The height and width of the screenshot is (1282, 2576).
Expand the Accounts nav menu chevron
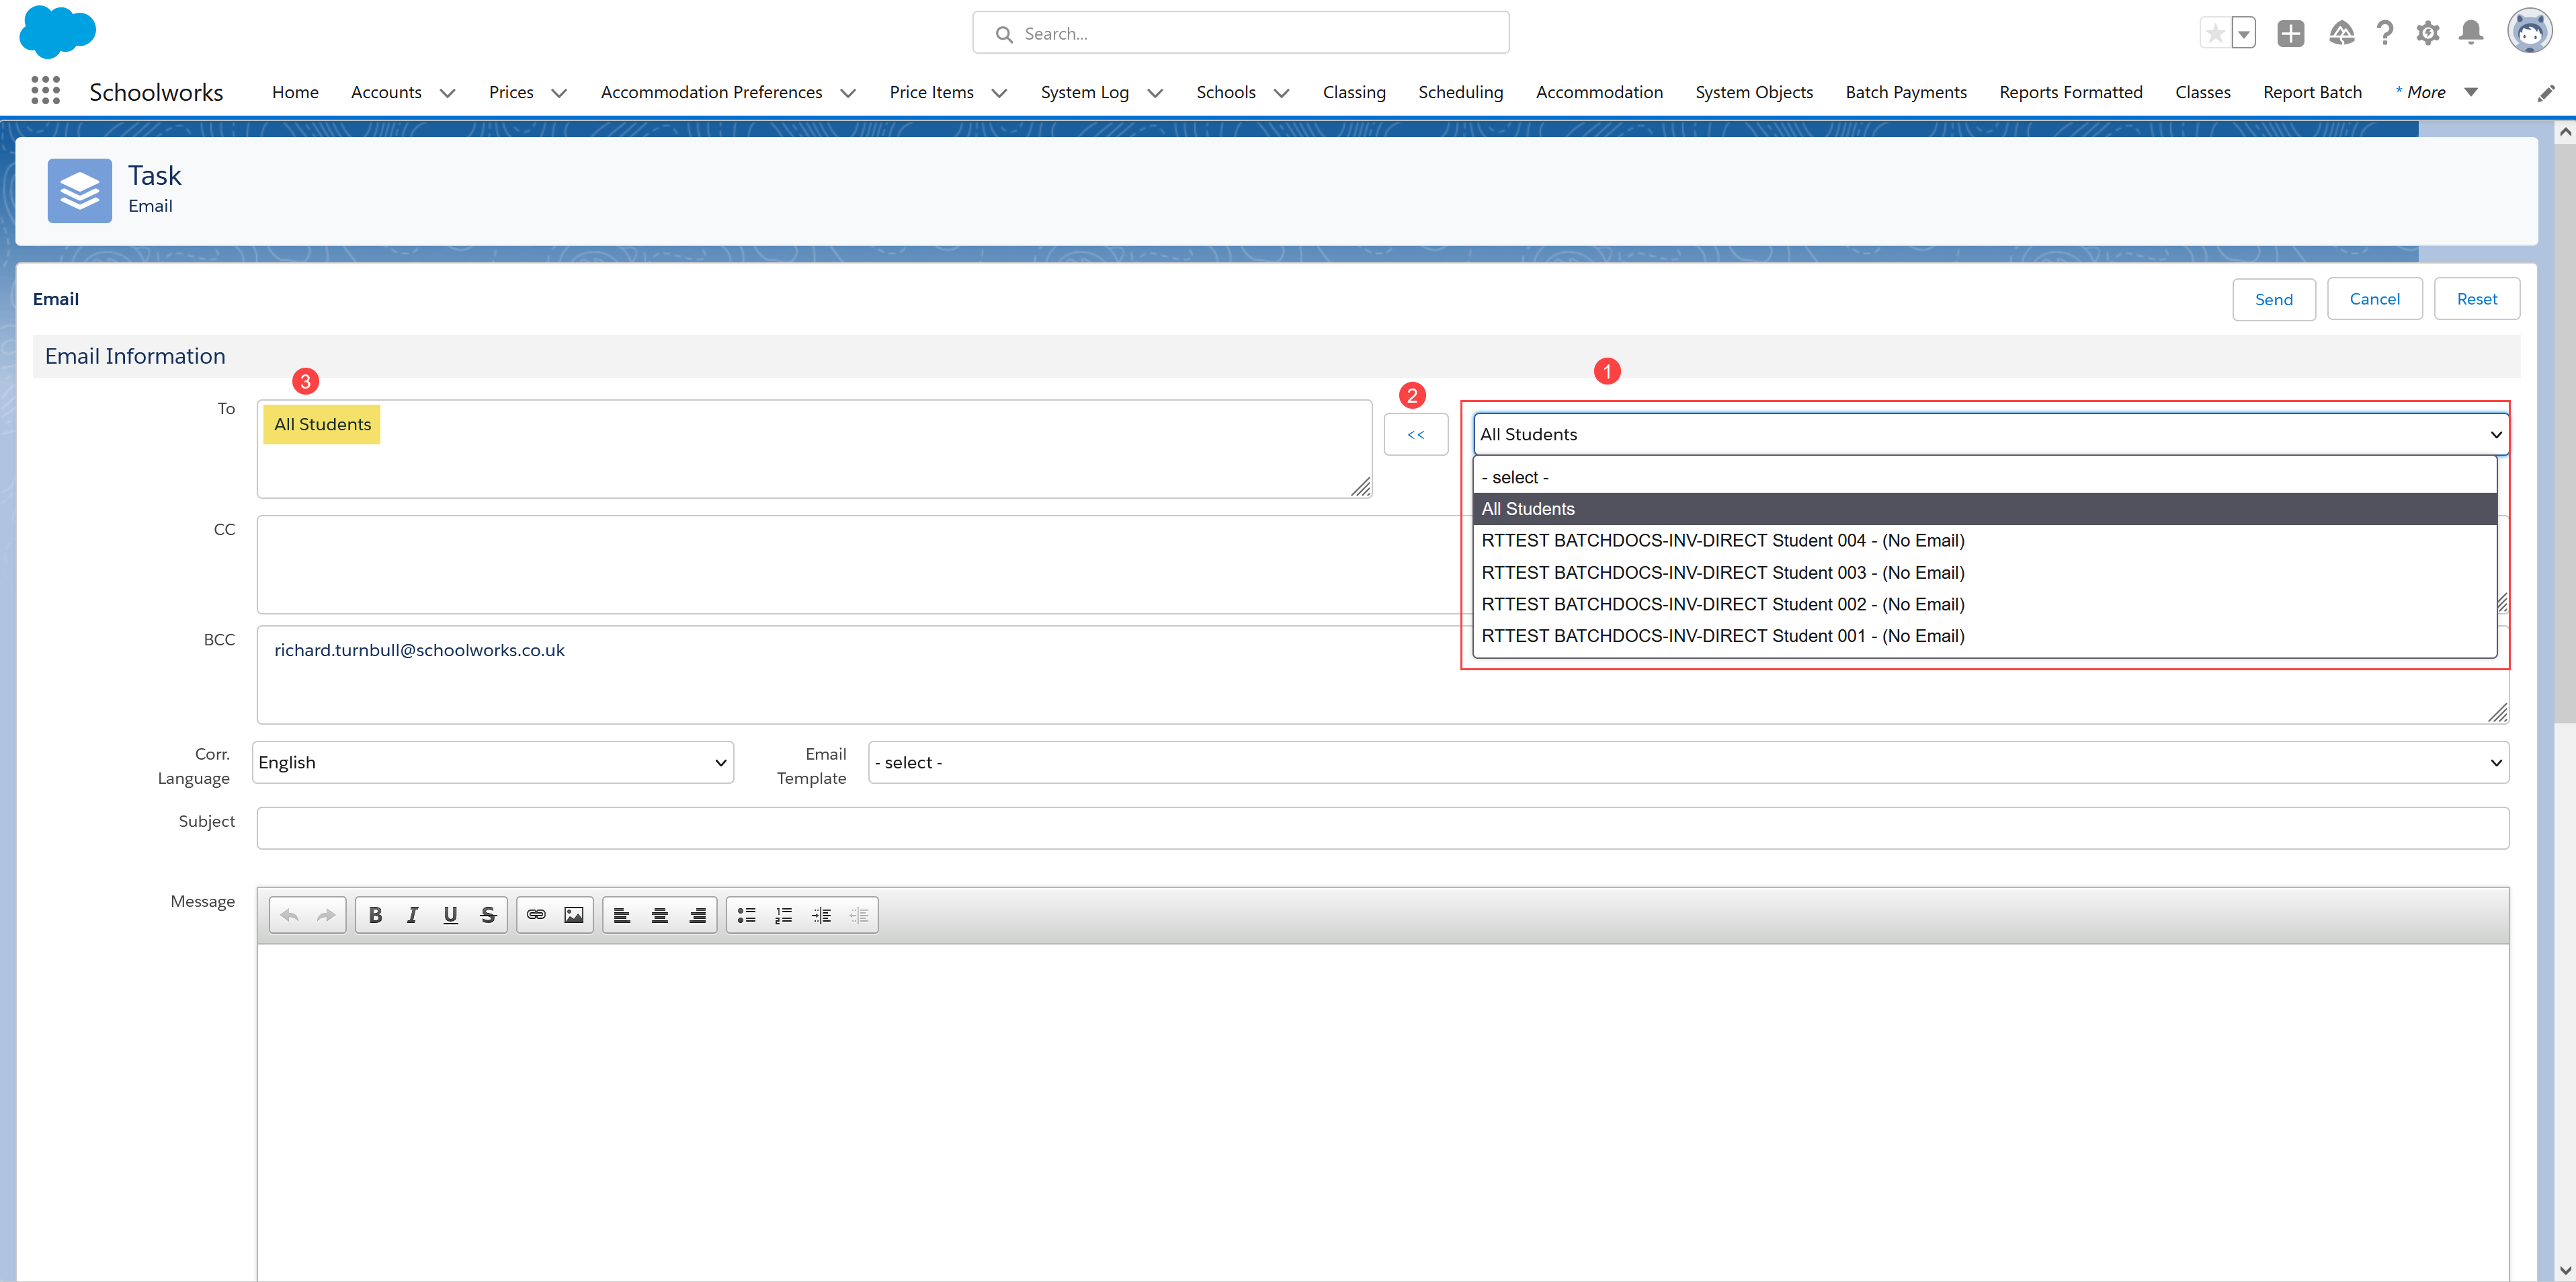(x=448, y=93)
